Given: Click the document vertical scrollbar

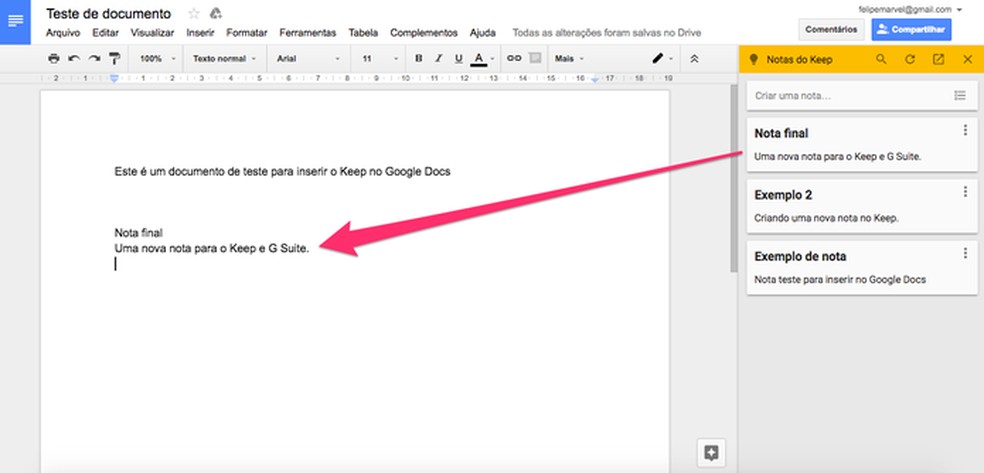Looking at the screenshot, I should [733, 178].
